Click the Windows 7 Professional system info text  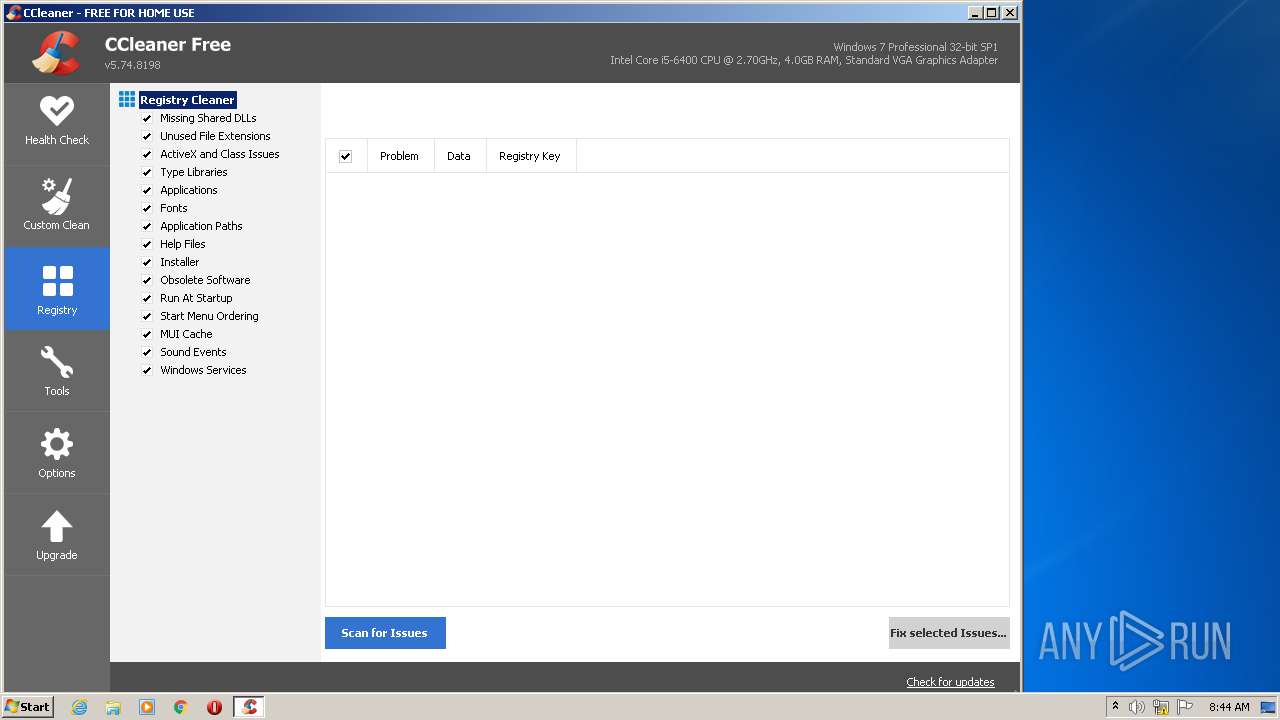coord(915,47)
